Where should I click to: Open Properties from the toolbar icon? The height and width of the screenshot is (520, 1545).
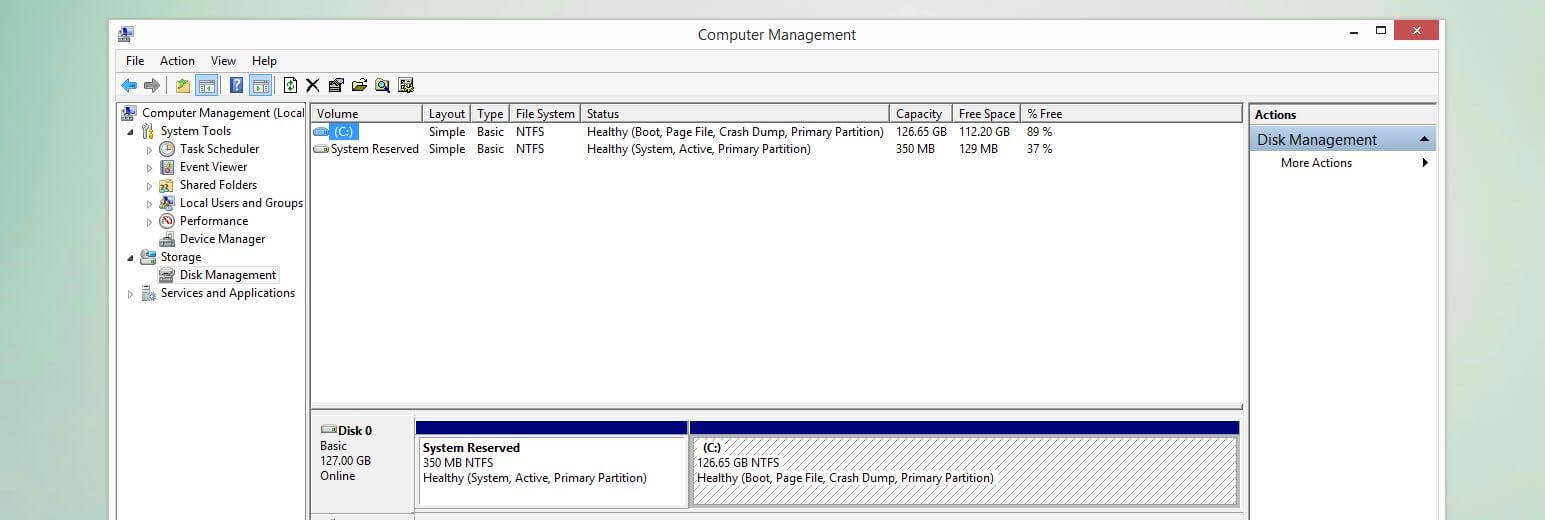point(336,86)
